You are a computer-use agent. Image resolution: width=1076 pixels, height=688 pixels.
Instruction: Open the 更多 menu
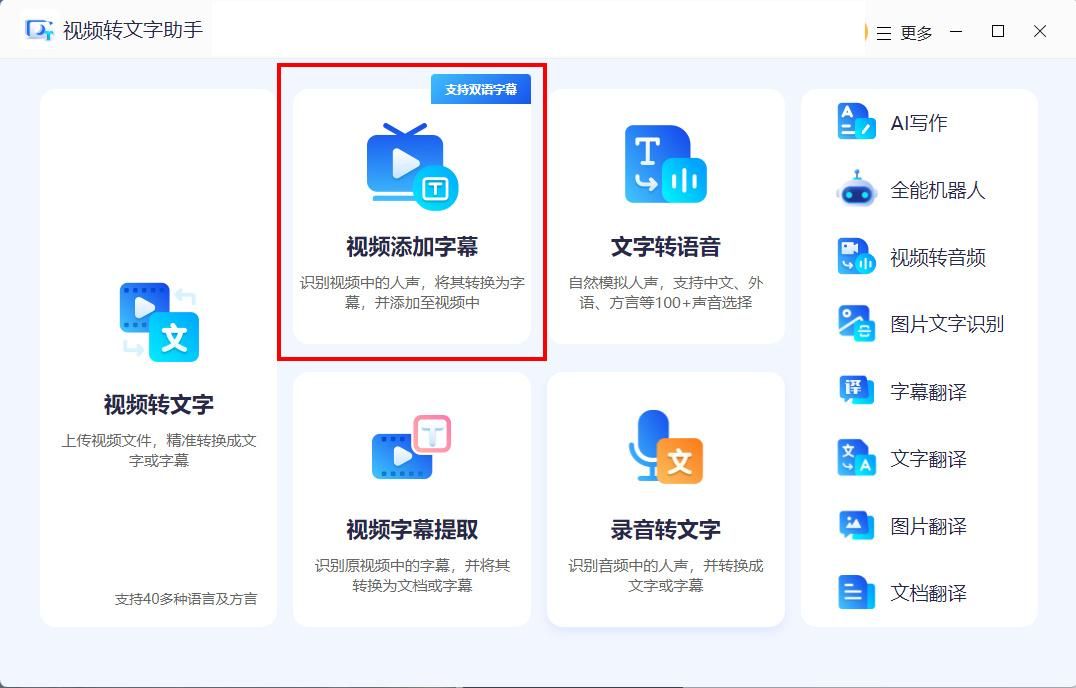click(916, 33)
